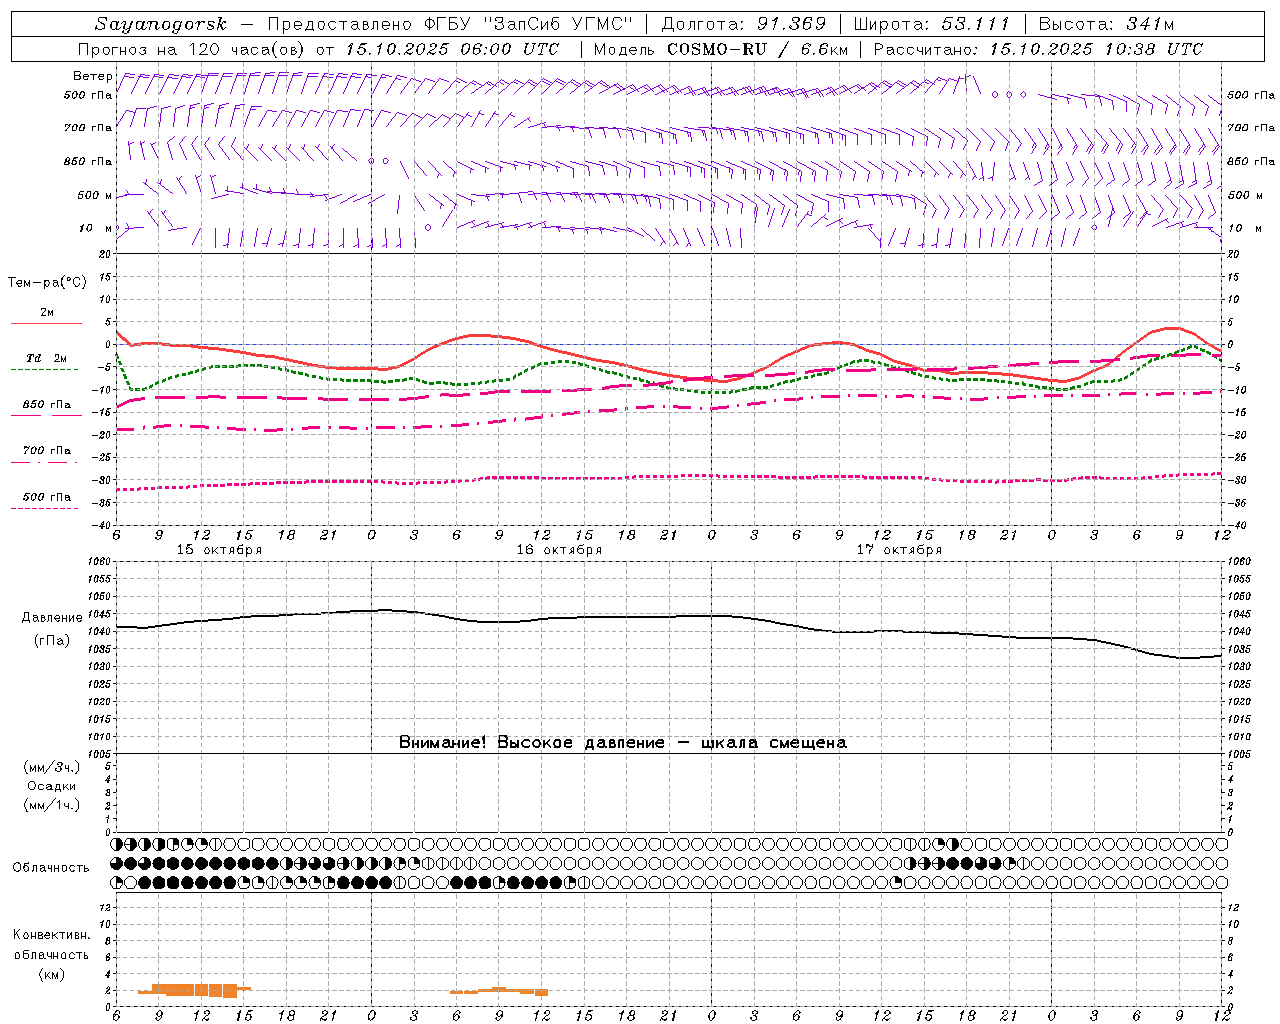Click the '15 октября' date label
The image size is (1280, 1024).
(x=219, y=550)
